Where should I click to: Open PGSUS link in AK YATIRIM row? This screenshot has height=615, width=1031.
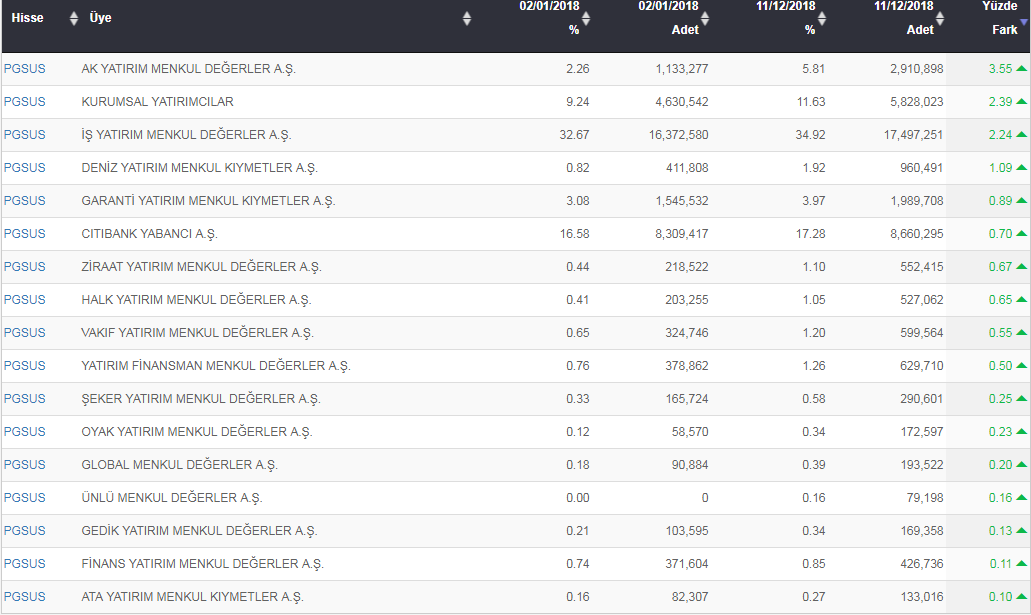24,69
